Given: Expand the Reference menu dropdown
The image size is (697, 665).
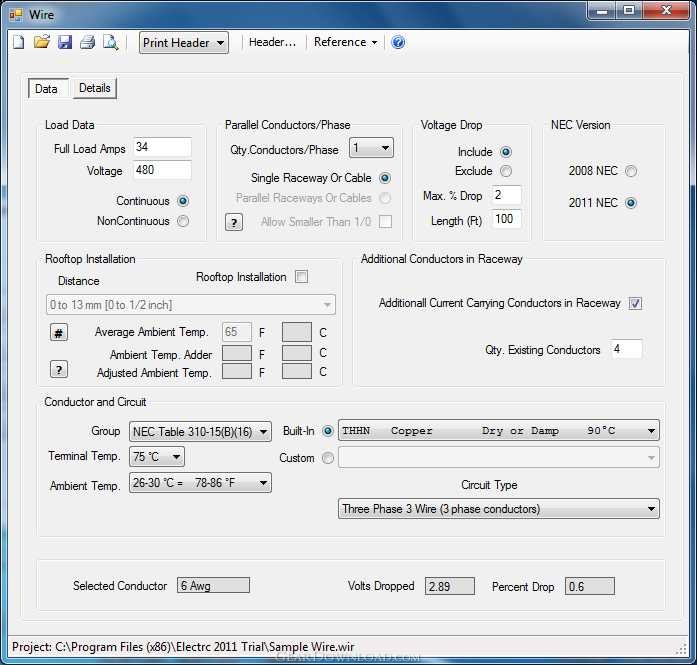Looking at the screenshot, I should [x=345, y=42].
